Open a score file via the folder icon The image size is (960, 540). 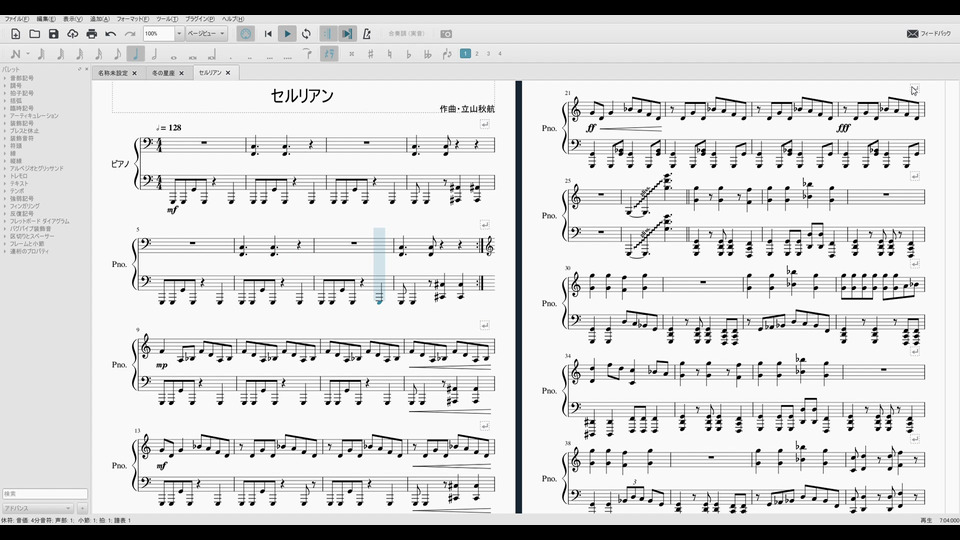(x=35, y=34)
